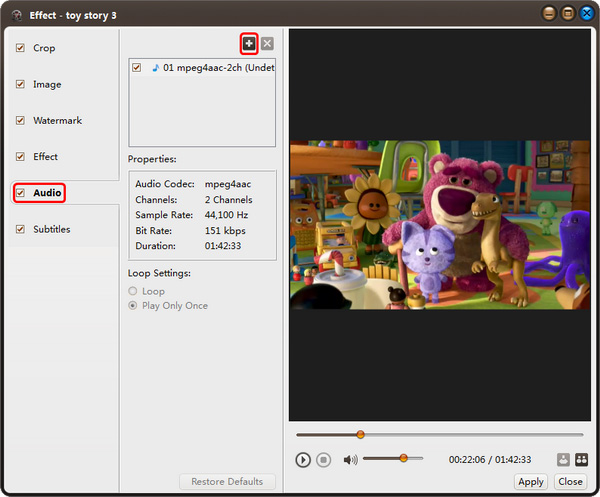Click the add audio track plus icon
600x497 pixels.
pyautogui.click(x=249, y=44)
